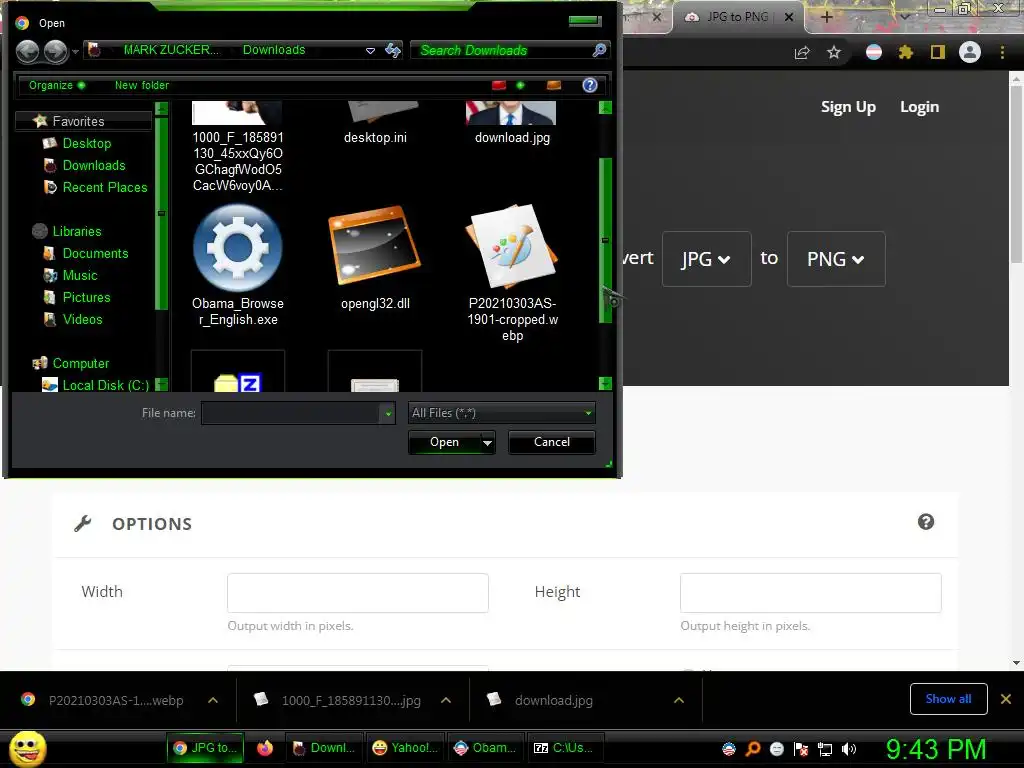Click Sign Up link
Viewport: 1024px width, 768px height.
pyautogui.click(x=848, y=107)
